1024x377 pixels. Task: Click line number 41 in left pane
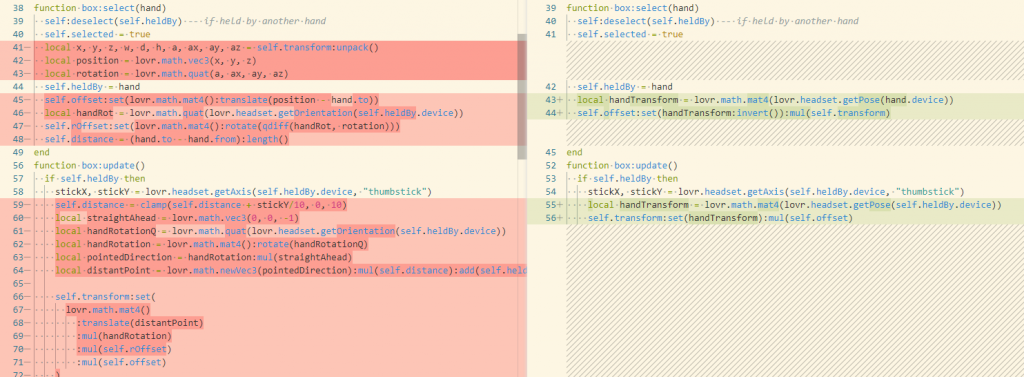coord(18,48)
